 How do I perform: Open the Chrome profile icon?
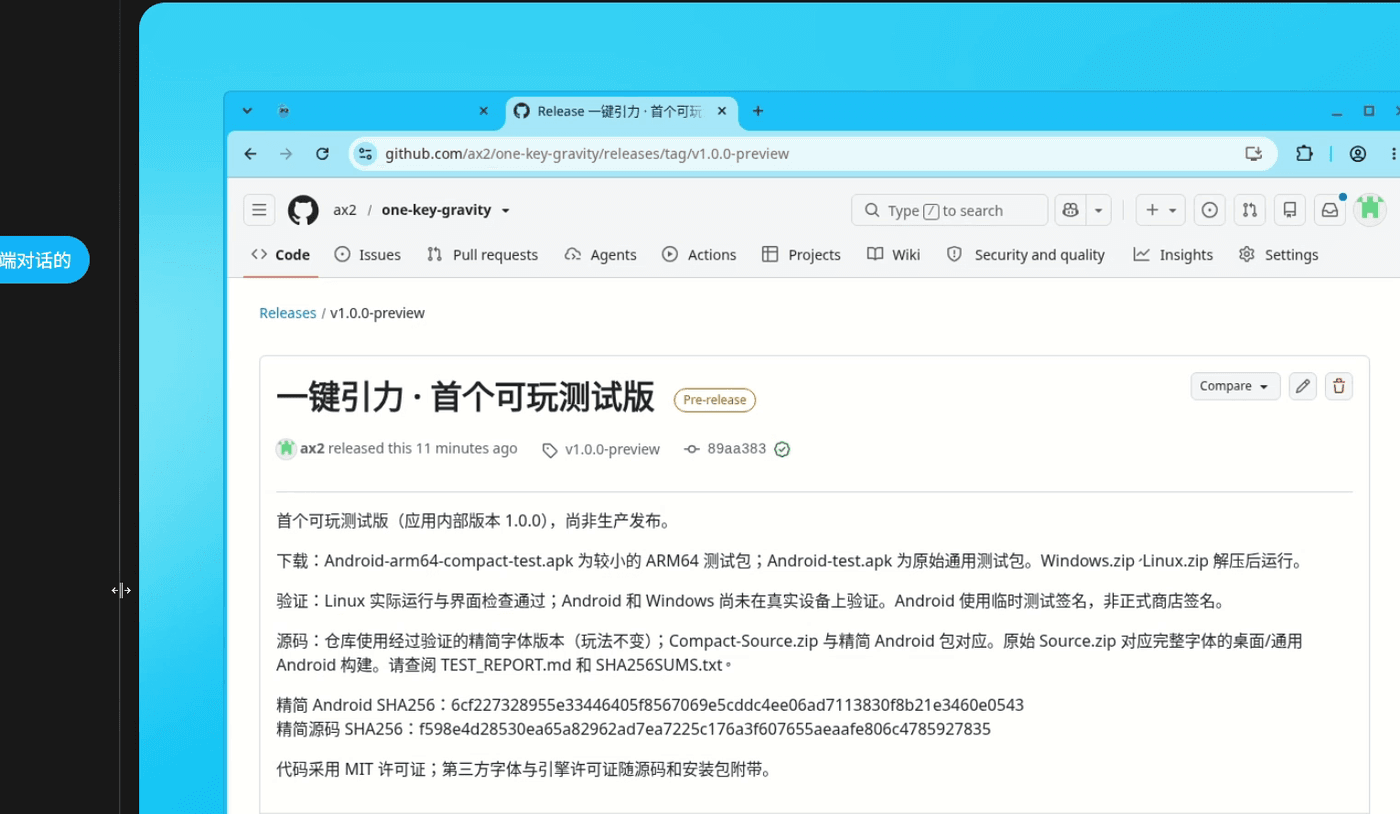click(x=1358, y=154)
